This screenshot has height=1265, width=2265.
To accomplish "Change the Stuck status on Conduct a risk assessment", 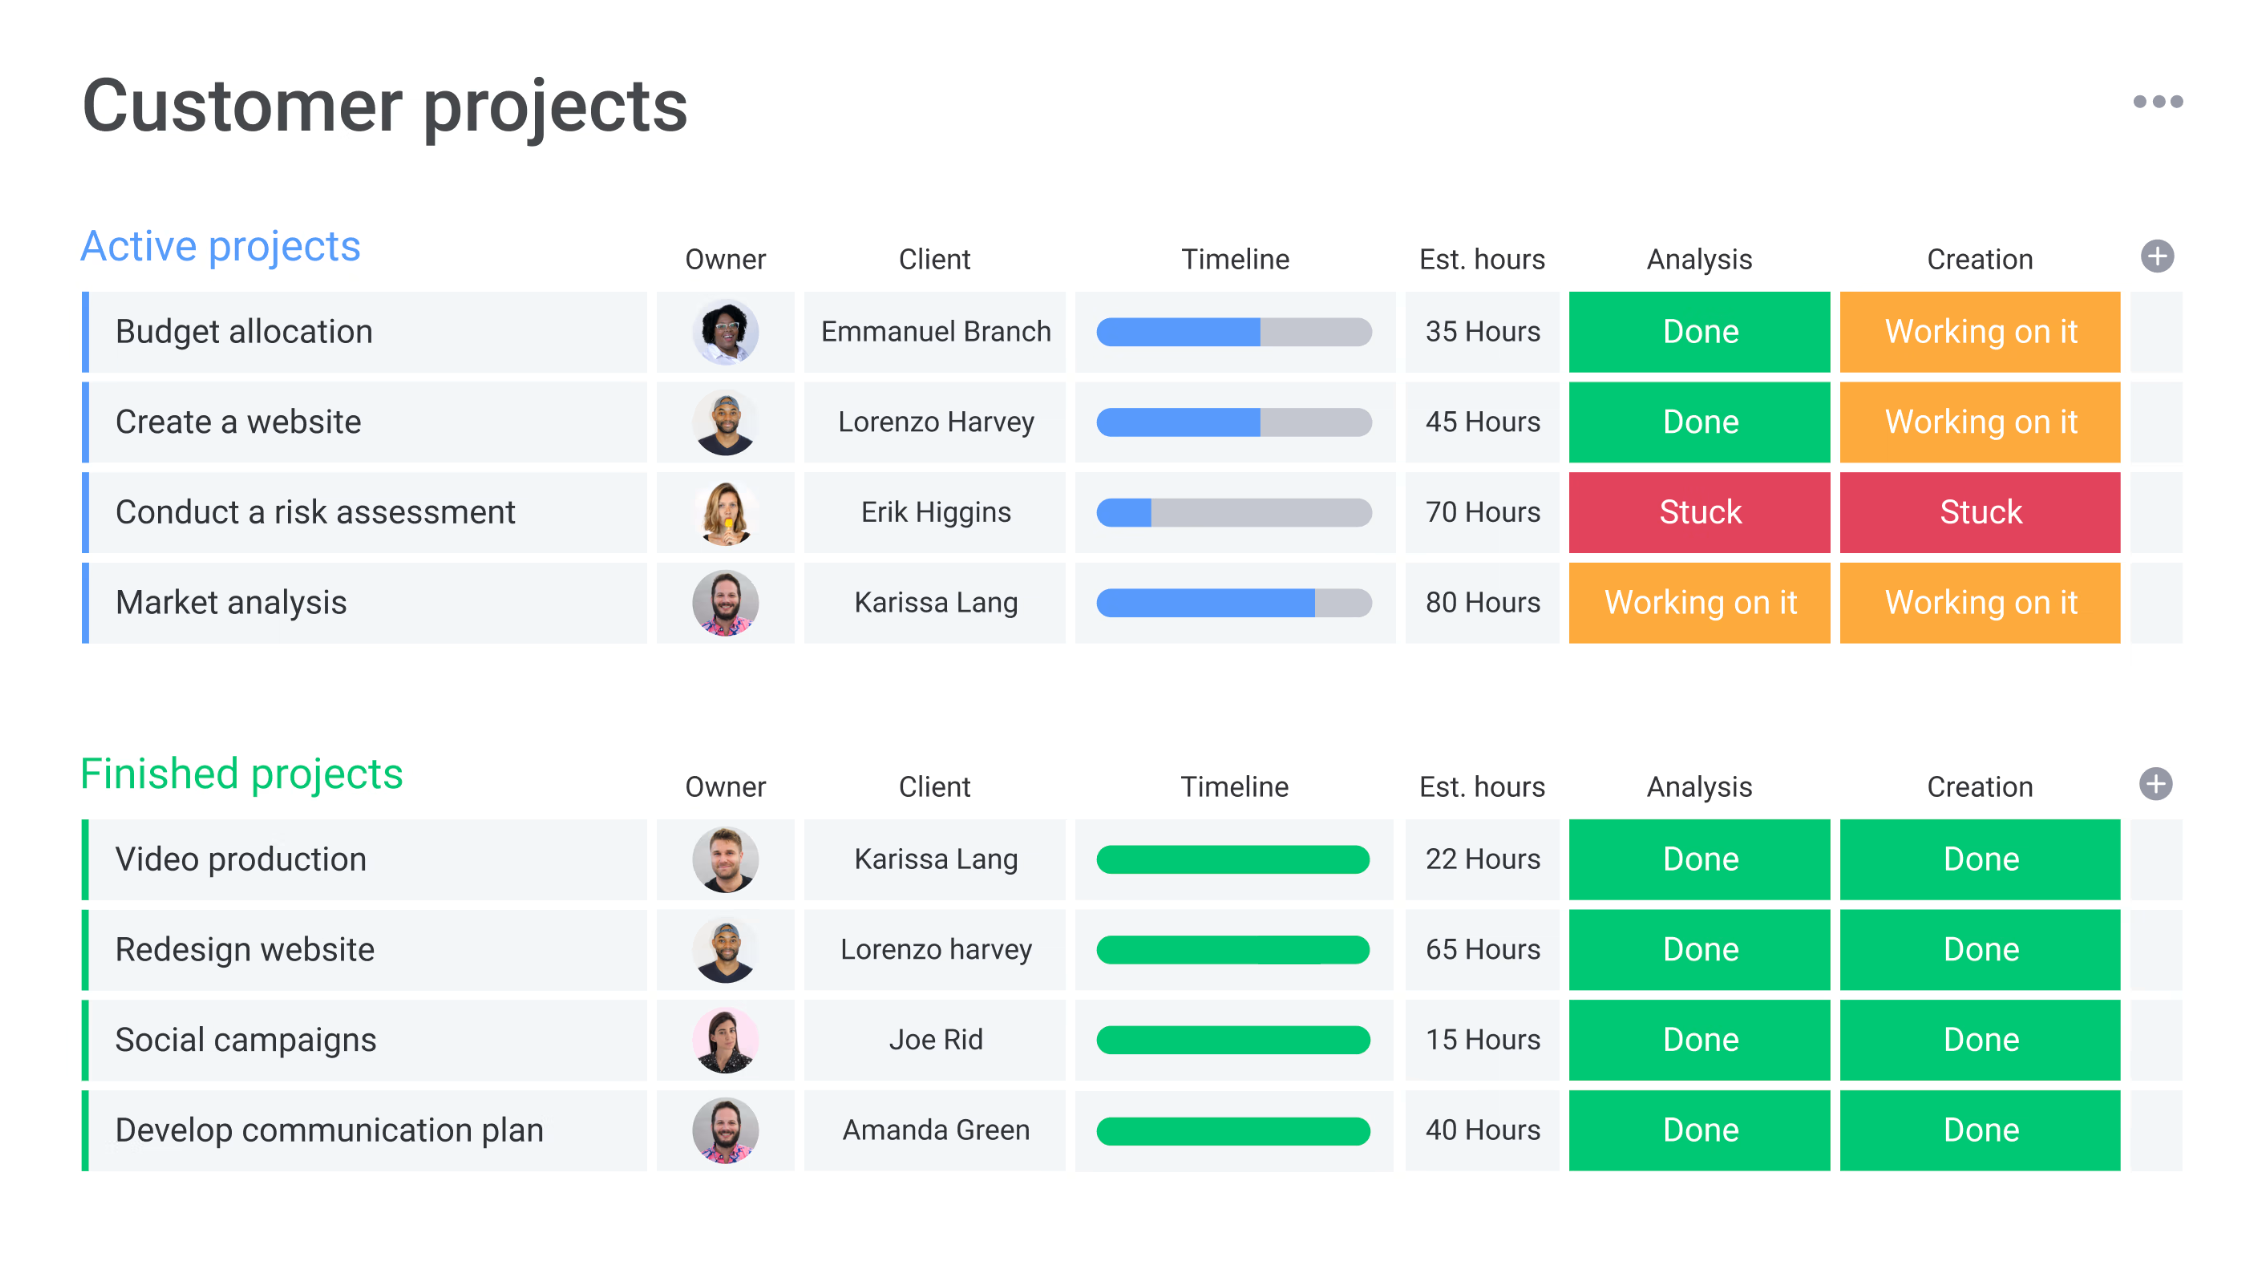I will click(x=1699, y=512).
